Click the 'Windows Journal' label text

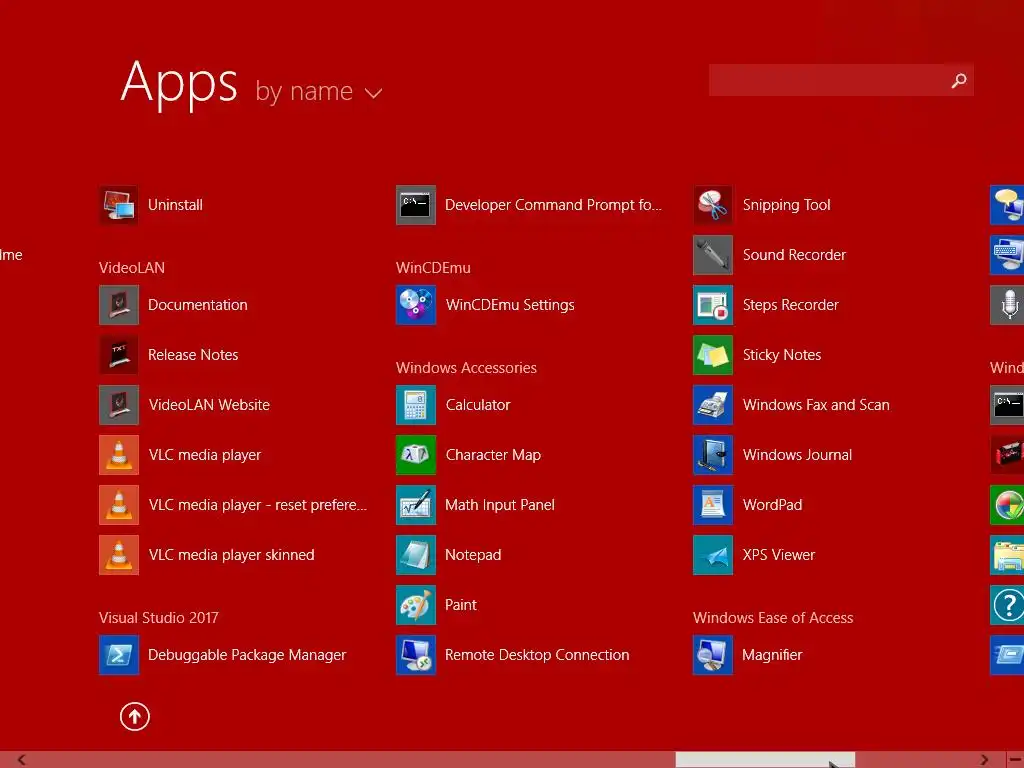tap(797, 455)
